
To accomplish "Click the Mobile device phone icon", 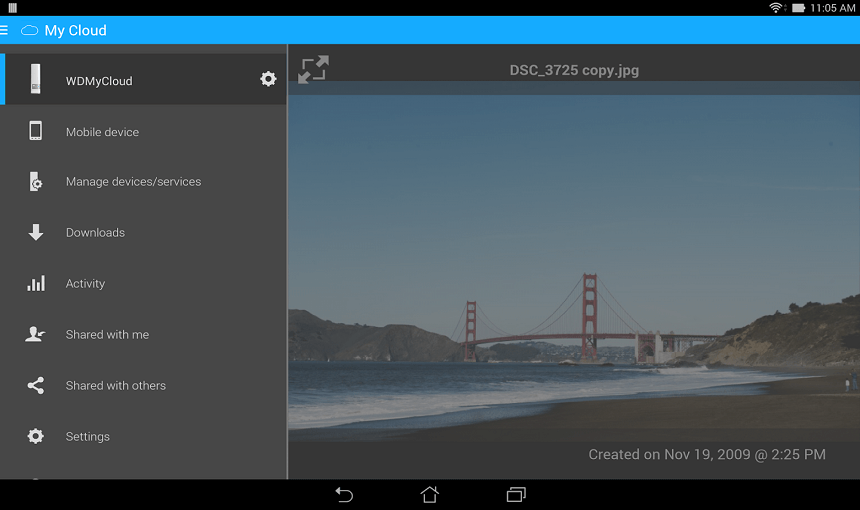I will pos(36,131).
